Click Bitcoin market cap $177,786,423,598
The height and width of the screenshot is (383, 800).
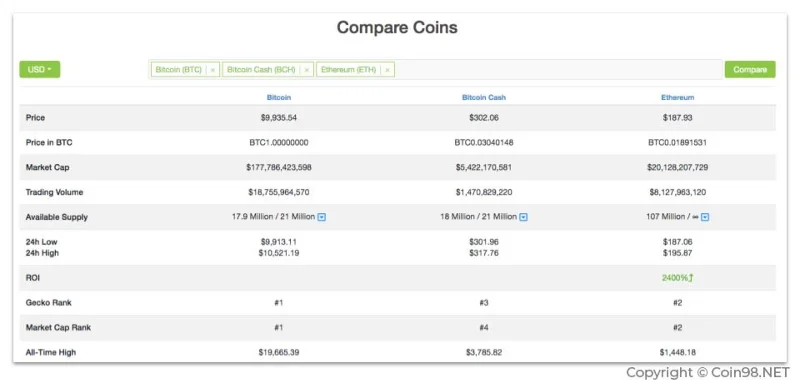(x=279, y=167)
